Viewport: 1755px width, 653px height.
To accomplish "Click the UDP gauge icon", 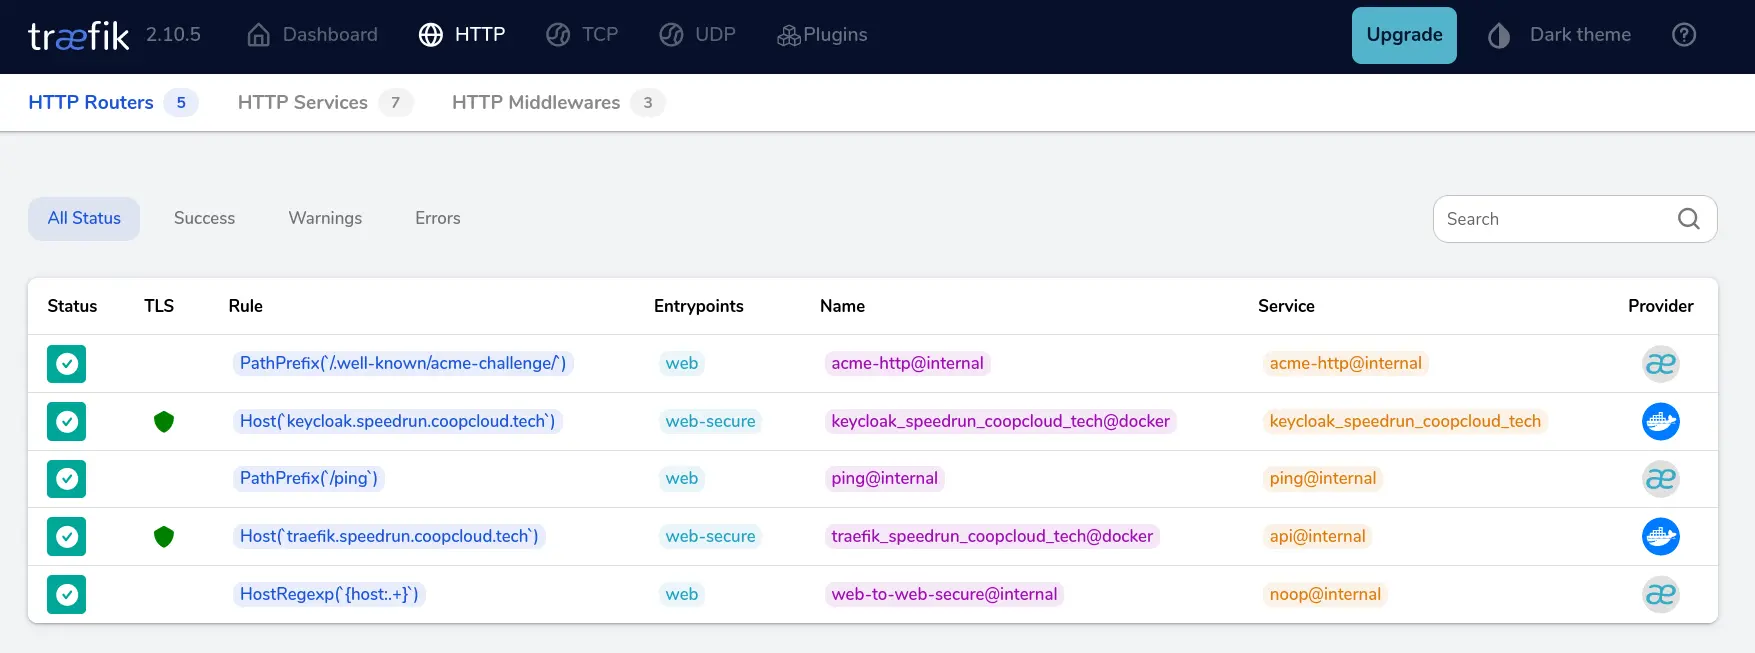I will click(x=671, y=35).
